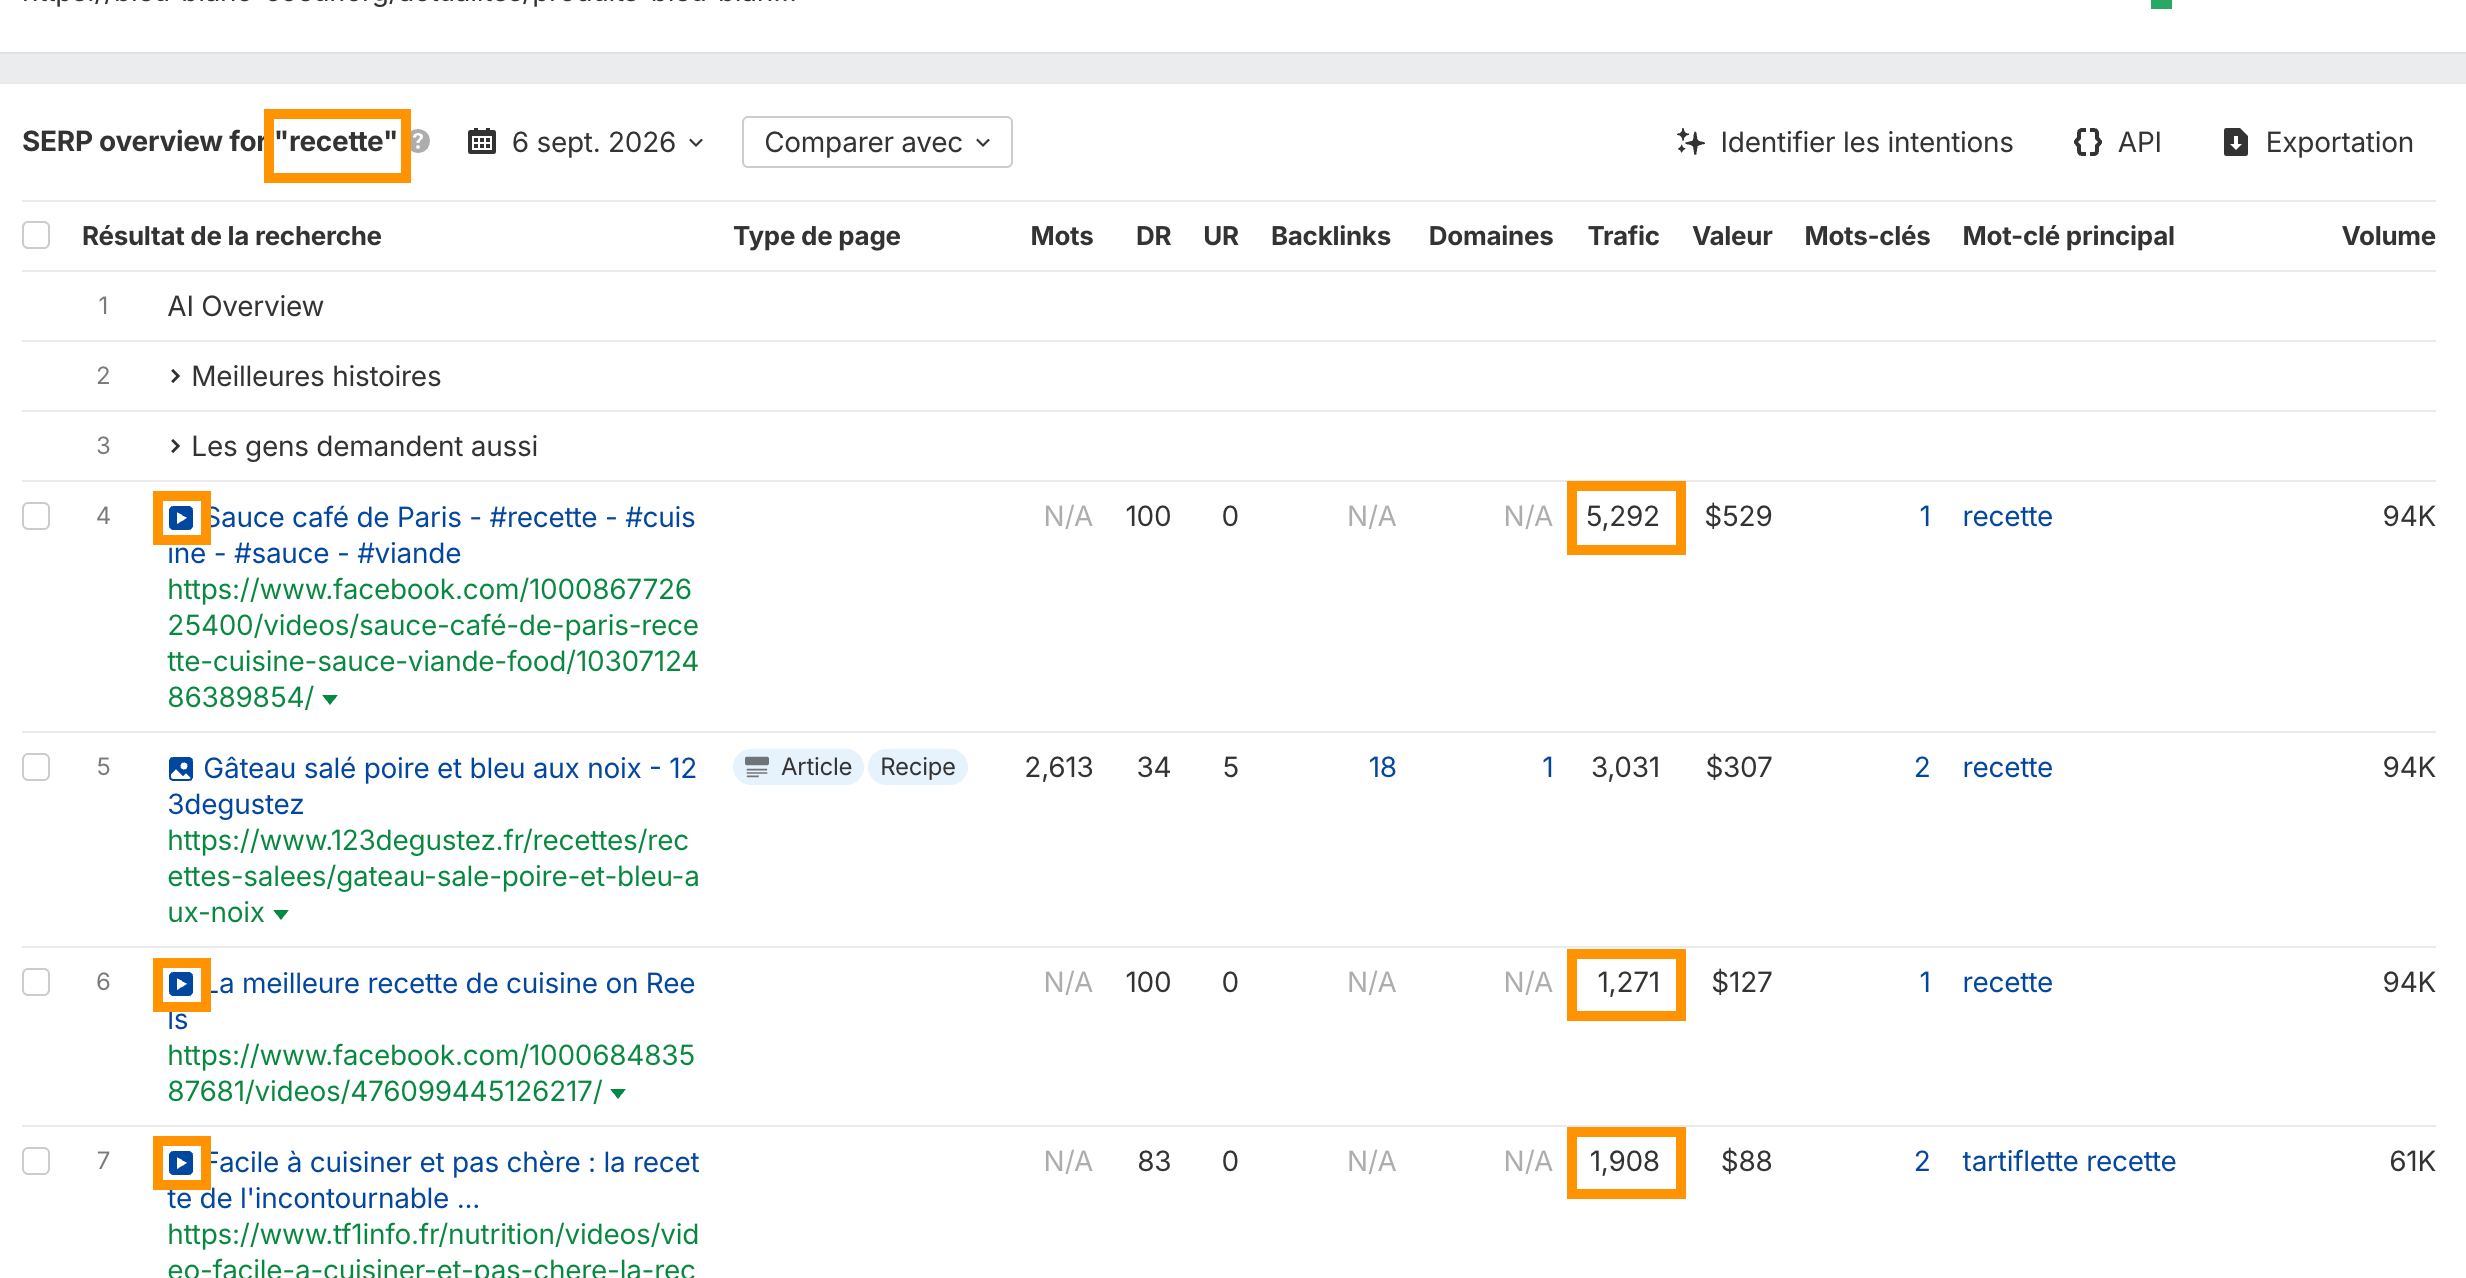Sort by the Volume column header
Screen dimensions: 2466x1278
(2388, 236)
